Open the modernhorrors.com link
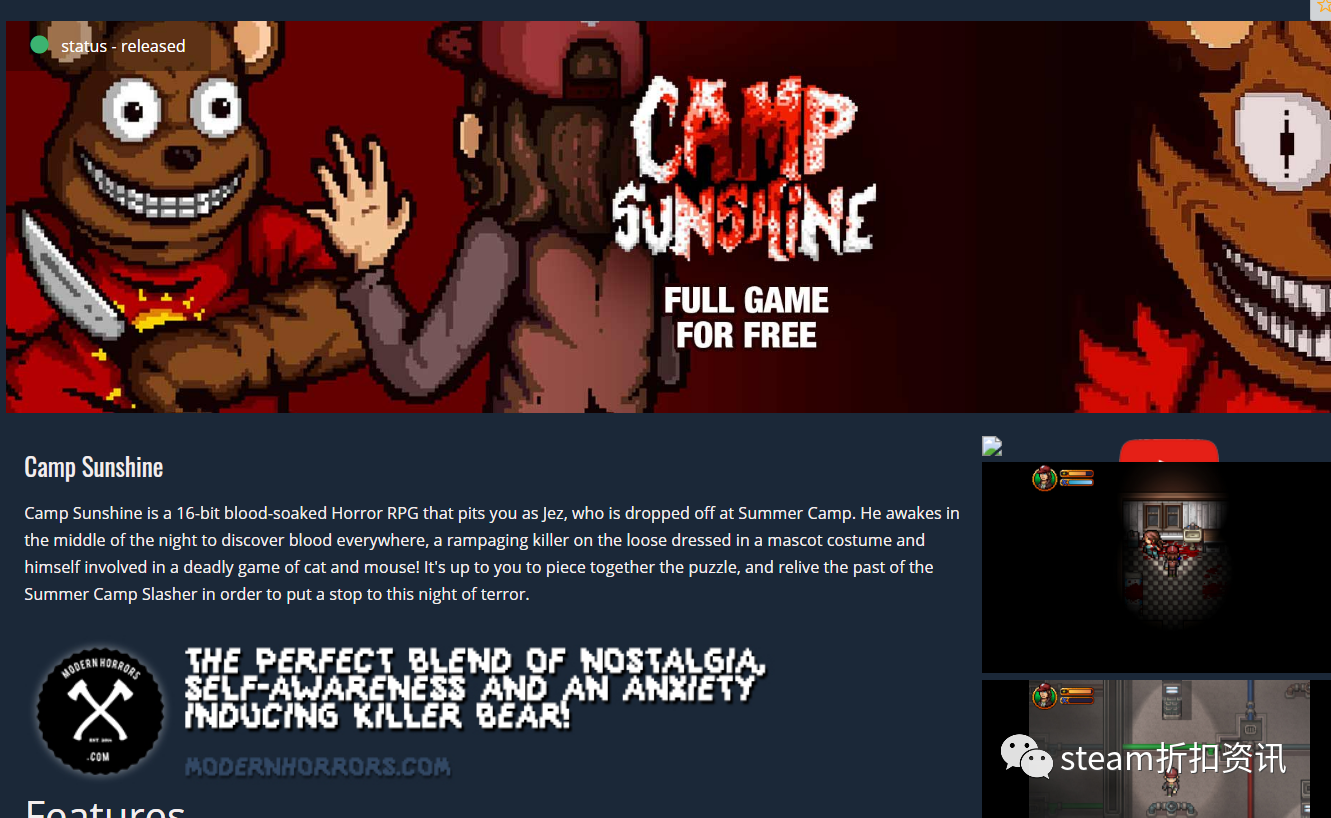The height and width of the screenshot is (818, 1331). pos(317,767)
